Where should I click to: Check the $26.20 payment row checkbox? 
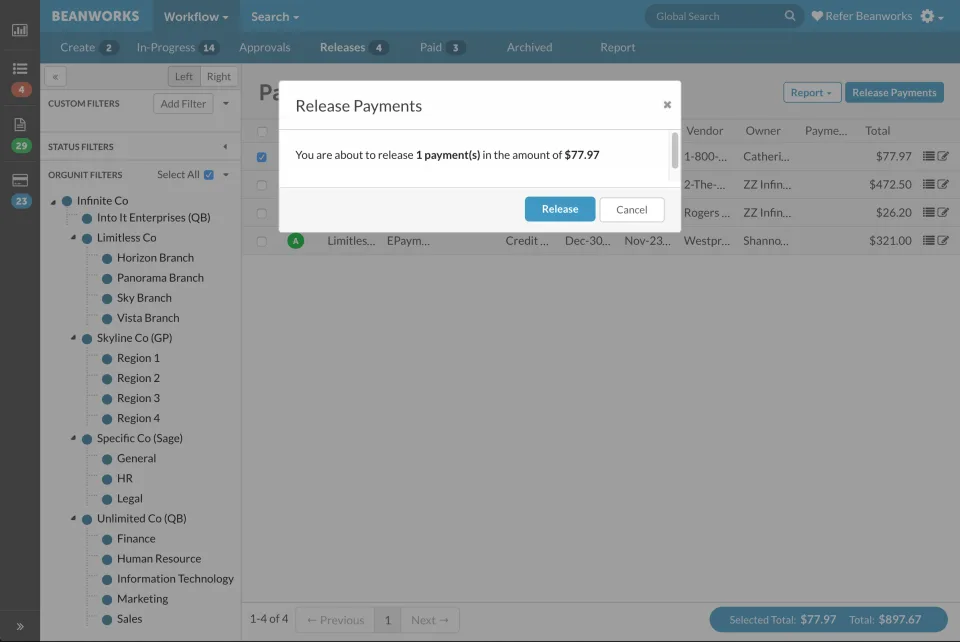[262, 213]
